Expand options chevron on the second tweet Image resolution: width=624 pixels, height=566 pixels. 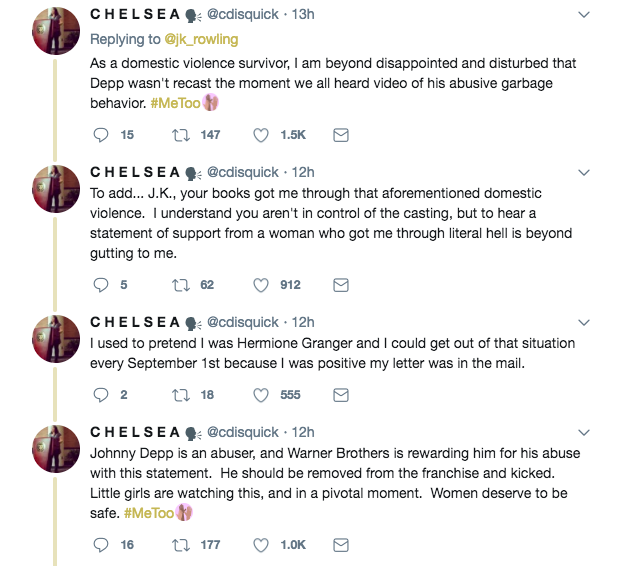(584, 172)
